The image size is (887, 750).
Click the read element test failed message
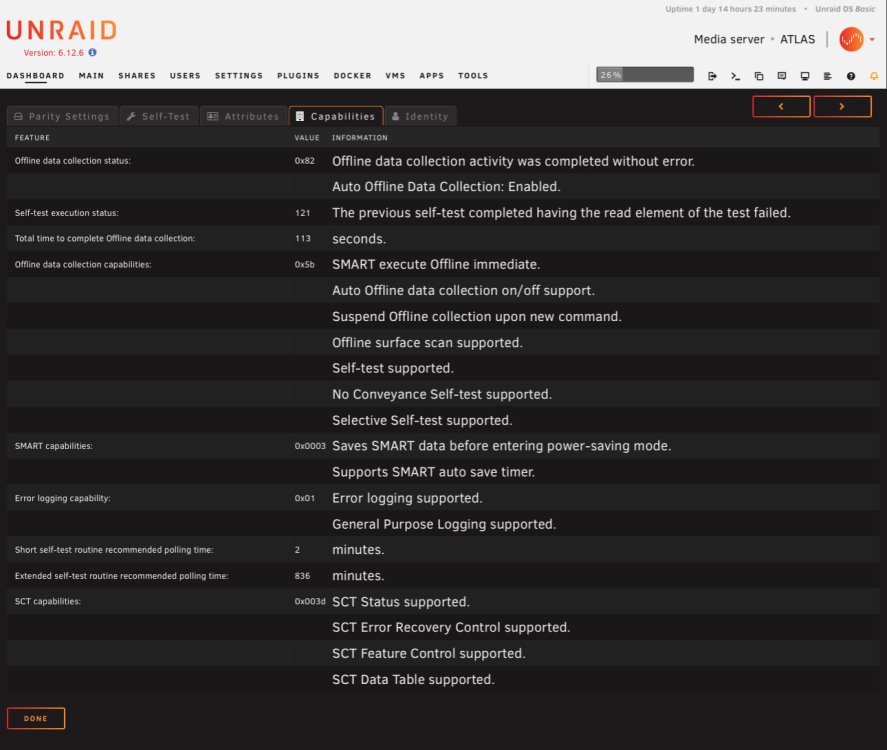[x=561, y=213]
